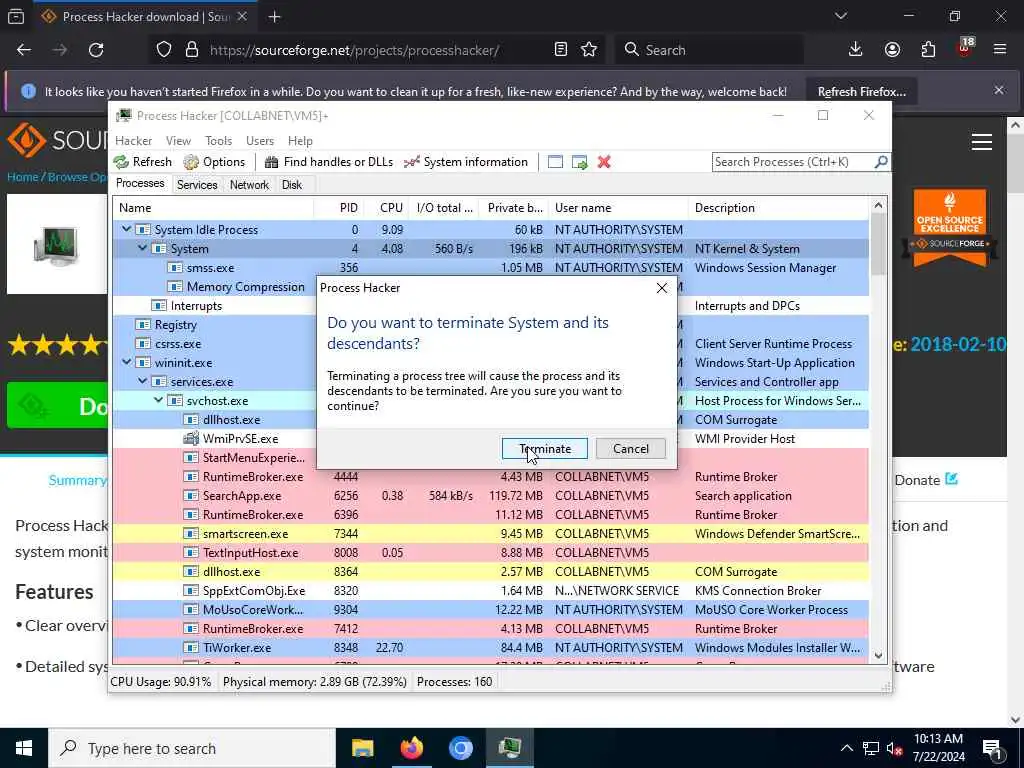Switch to the Disk tab
The image size is (1024, 768).
tap(292, 185)
